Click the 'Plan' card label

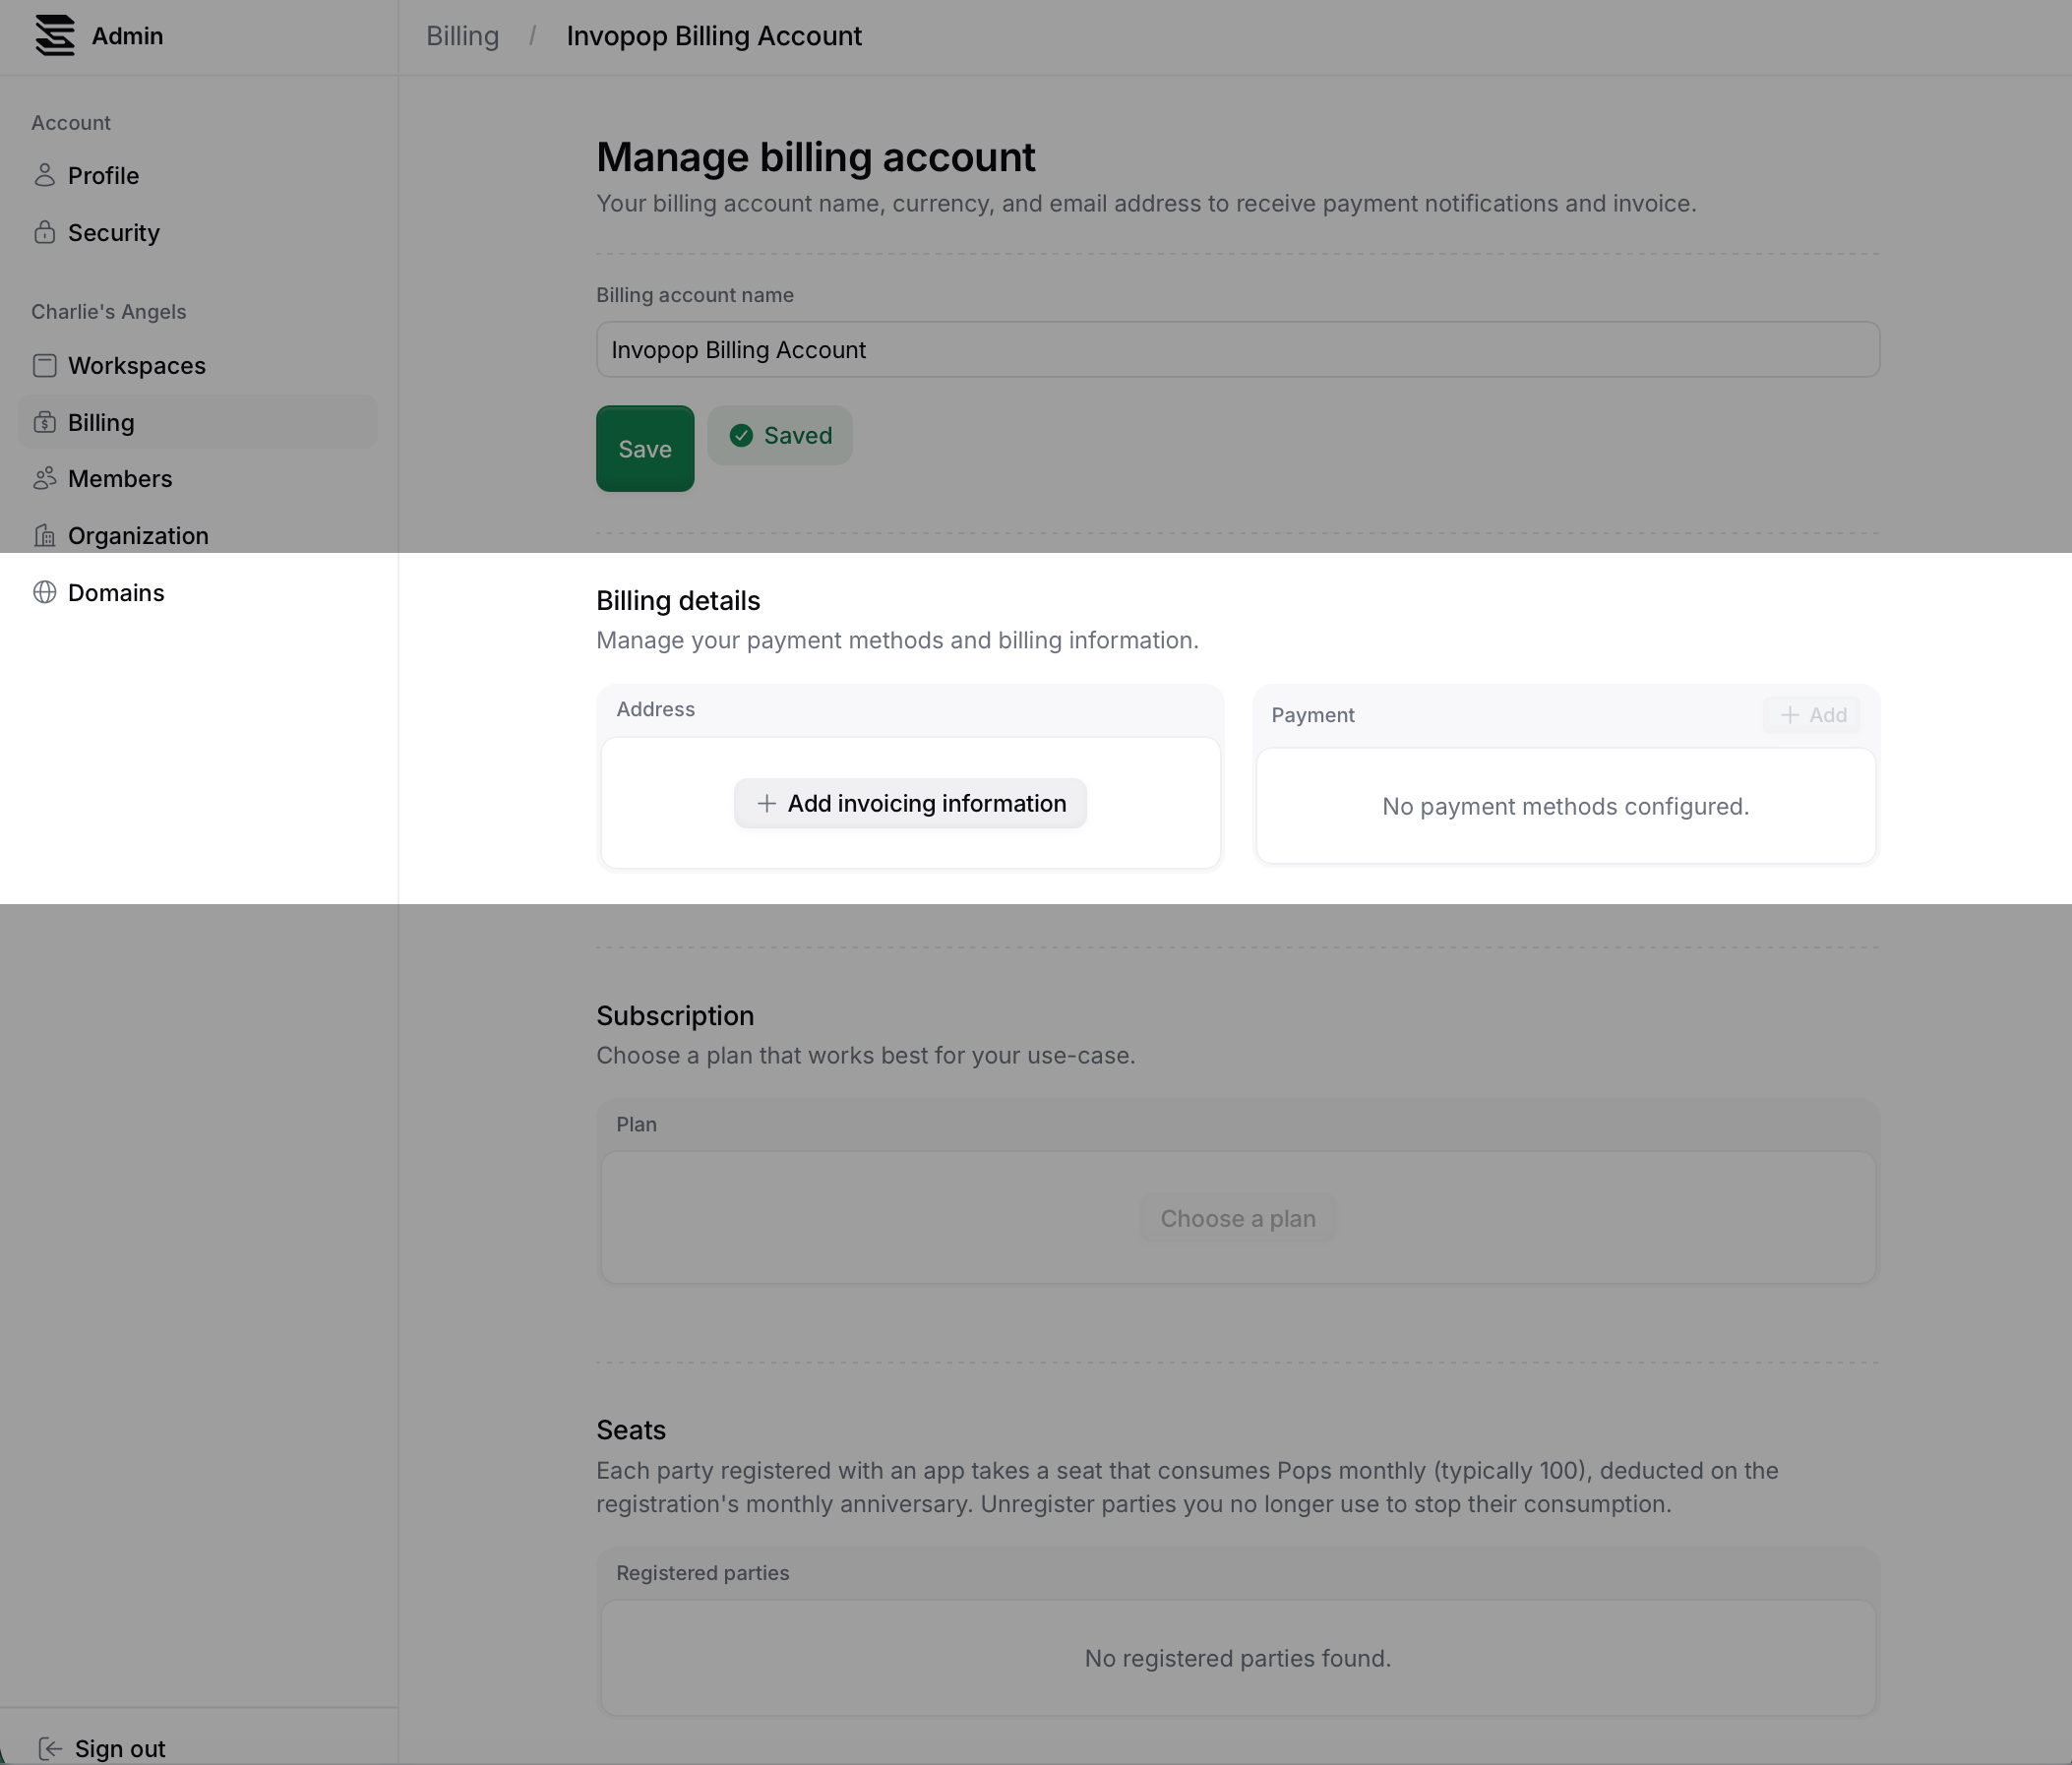636,1124
